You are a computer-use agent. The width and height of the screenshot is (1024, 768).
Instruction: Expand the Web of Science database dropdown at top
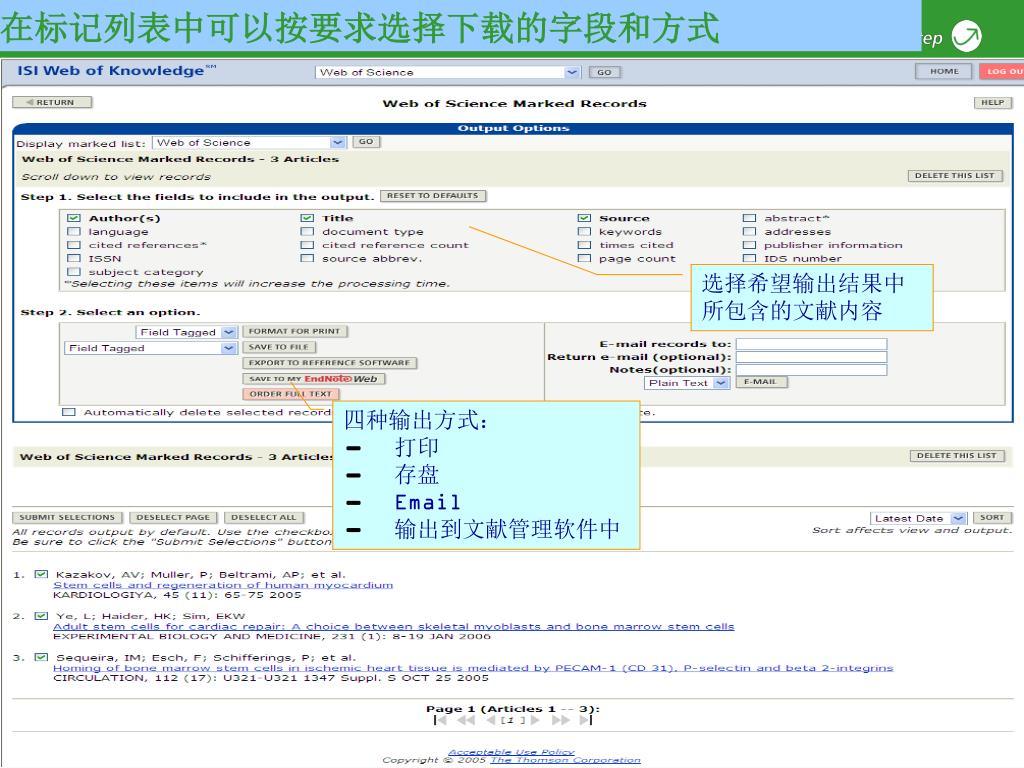[x=571, y=72]
